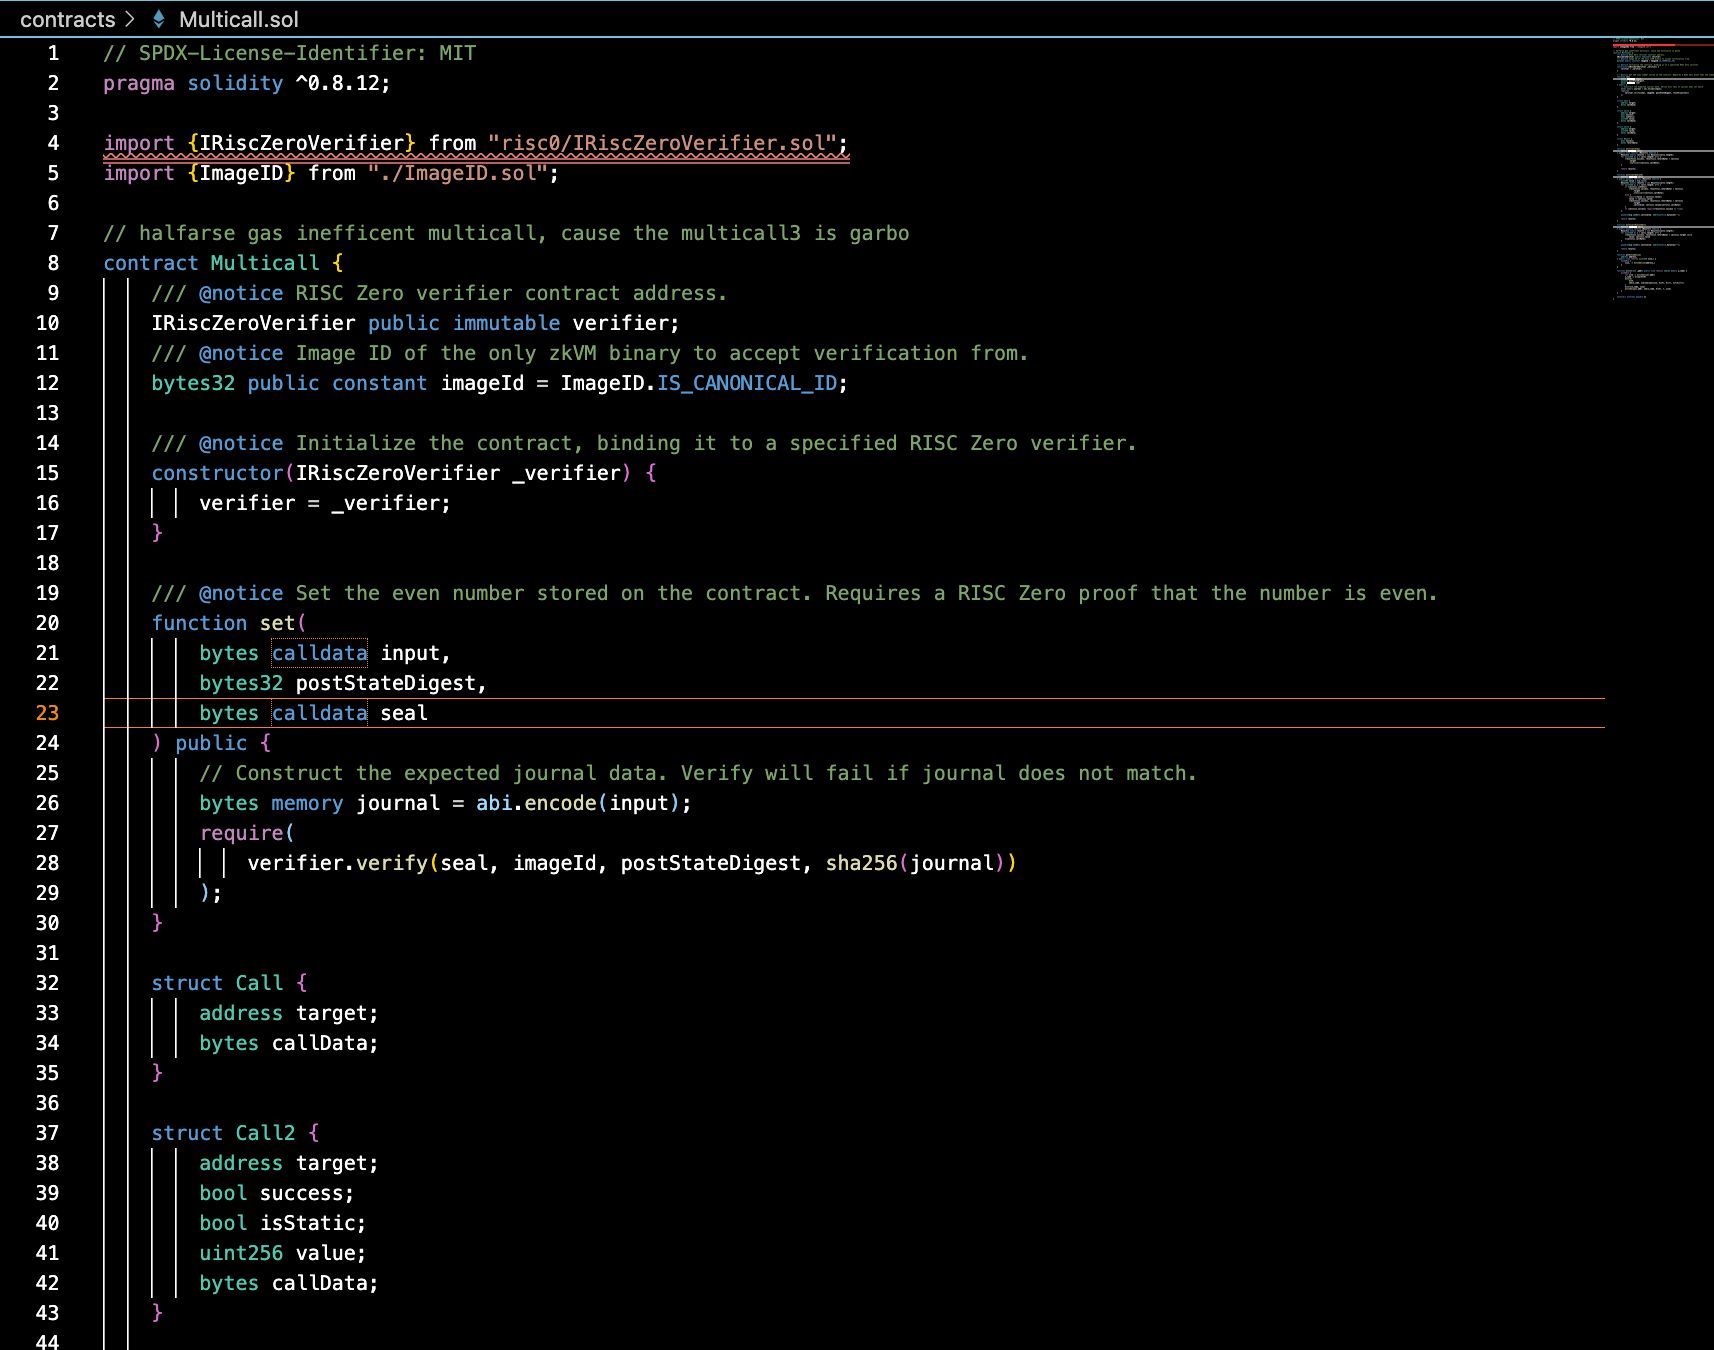Viewport: 1714px width, 1350px height.
Task: Click the SPDX-License-Identifier comment
Action: click(290, 53)
